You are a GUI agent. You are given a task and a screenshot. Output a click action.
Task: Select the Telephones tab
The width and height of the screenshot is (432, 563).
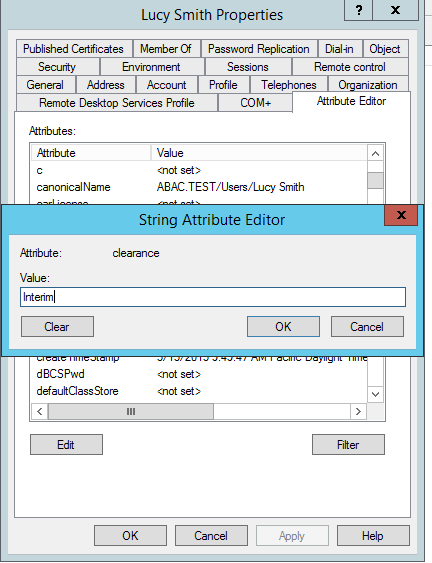pos(289,85)
